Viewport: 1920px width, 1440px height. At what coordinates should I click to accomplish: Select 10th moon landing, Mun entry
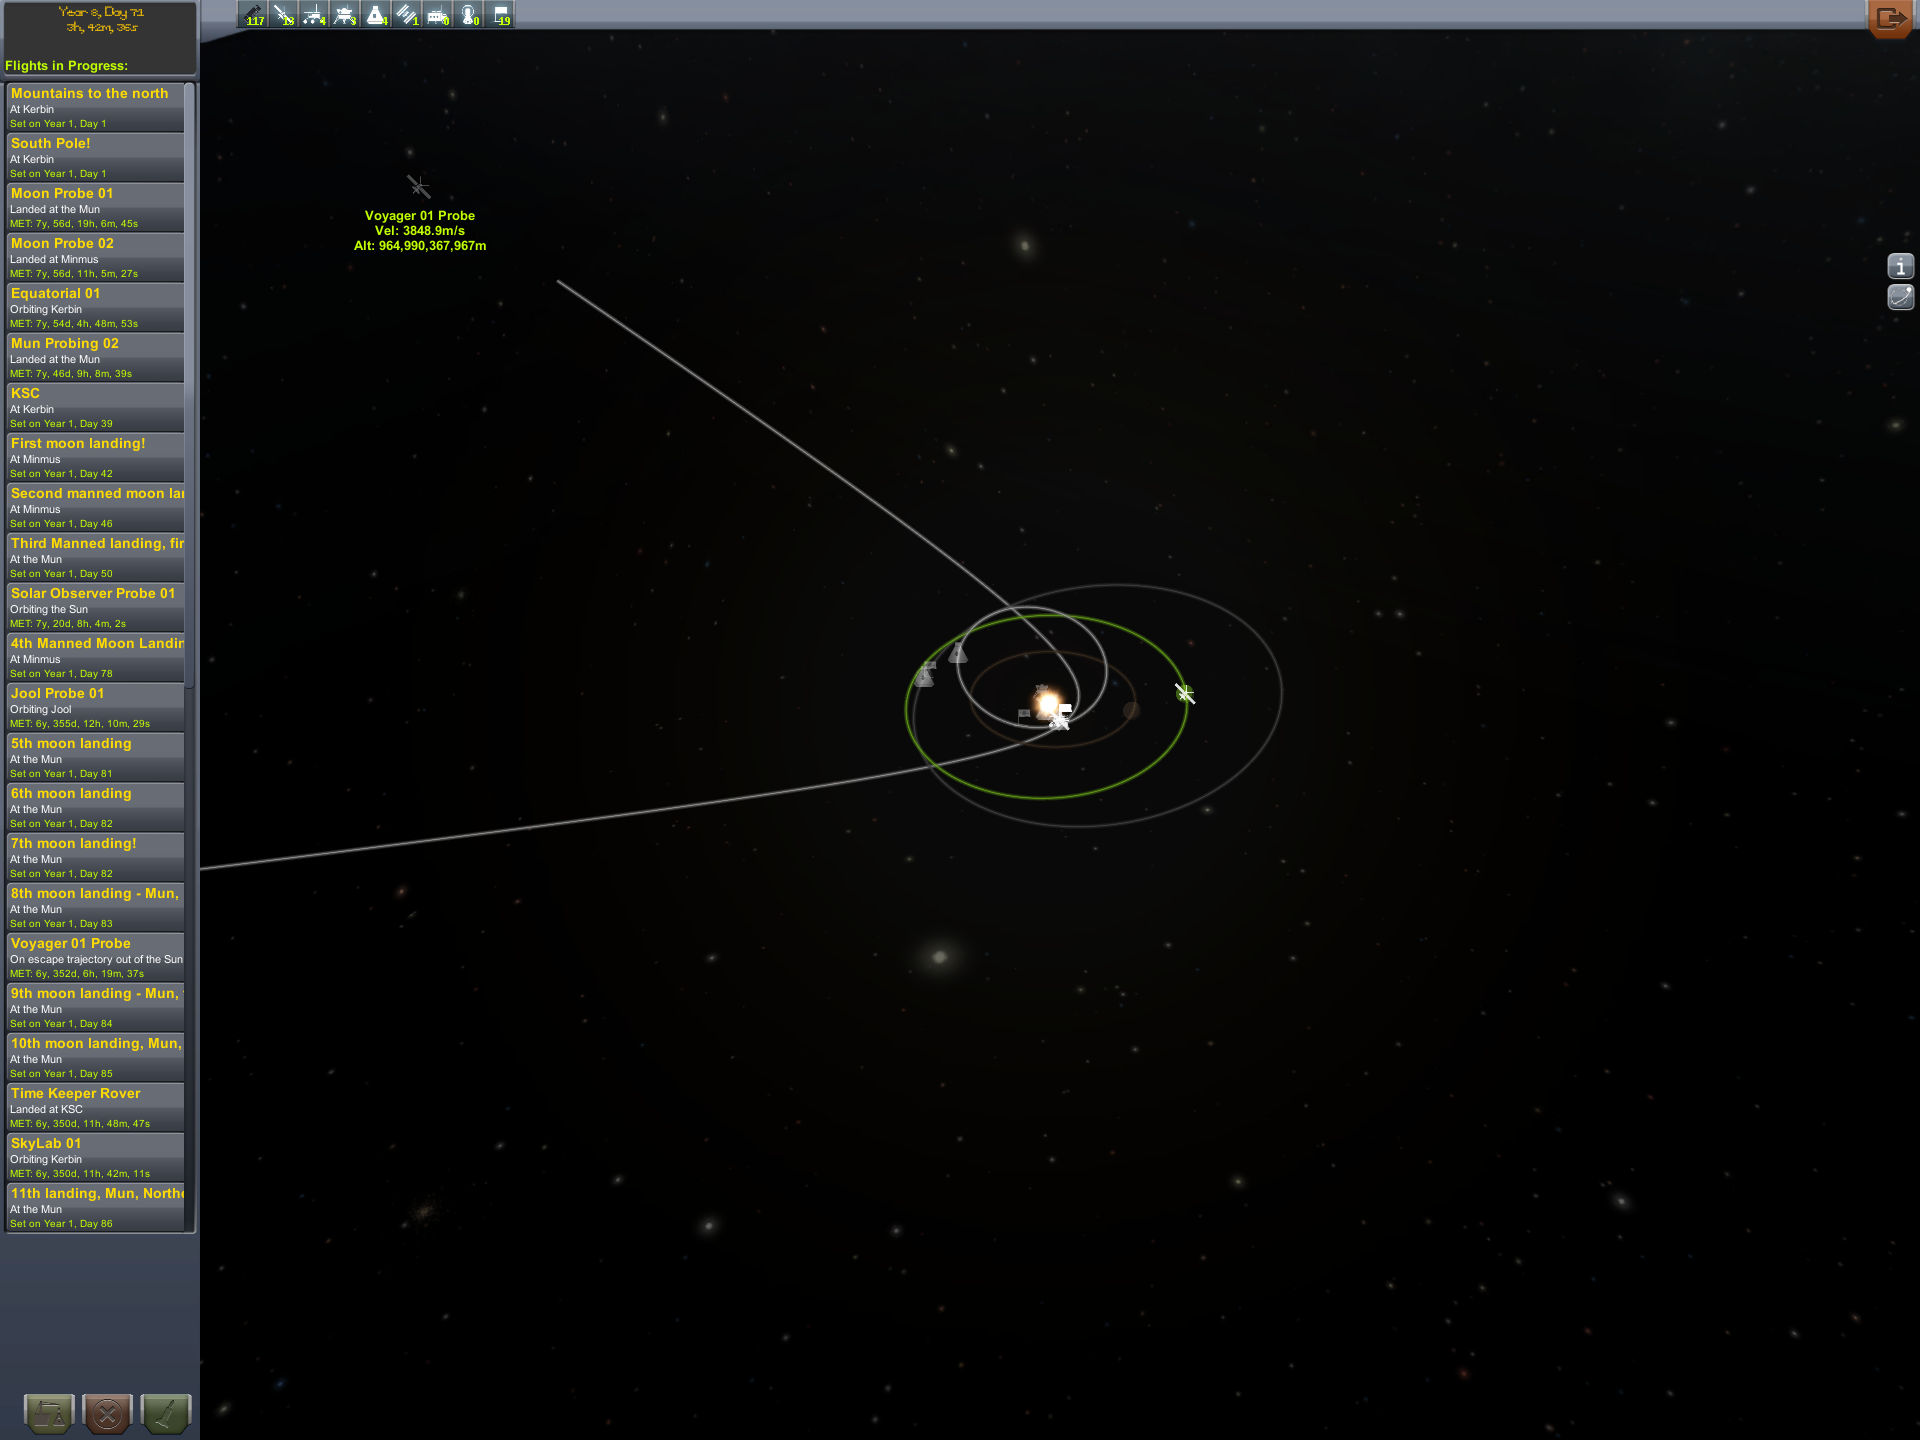click(x=96, y=1058)
